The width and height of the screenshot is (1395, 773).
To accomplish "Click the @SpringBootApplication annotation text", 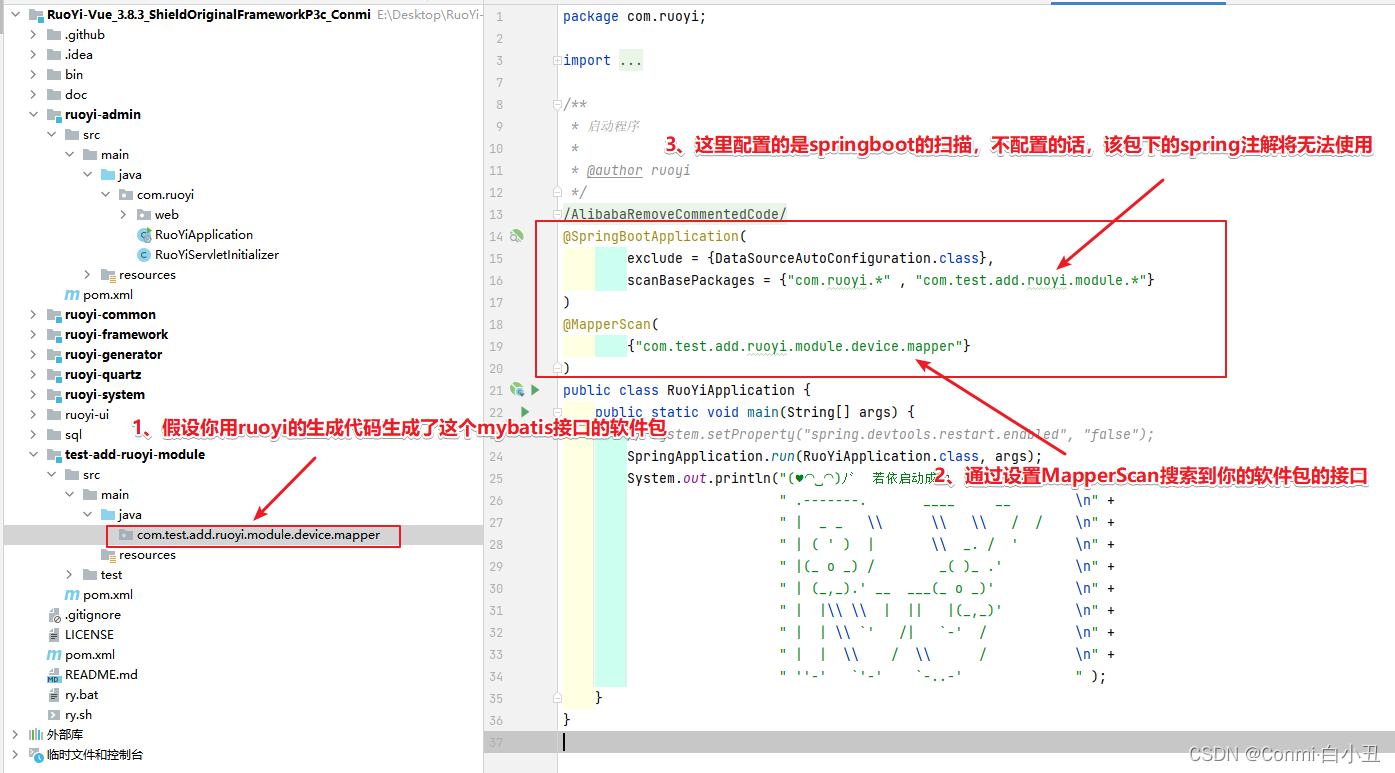I will (650, 236).
